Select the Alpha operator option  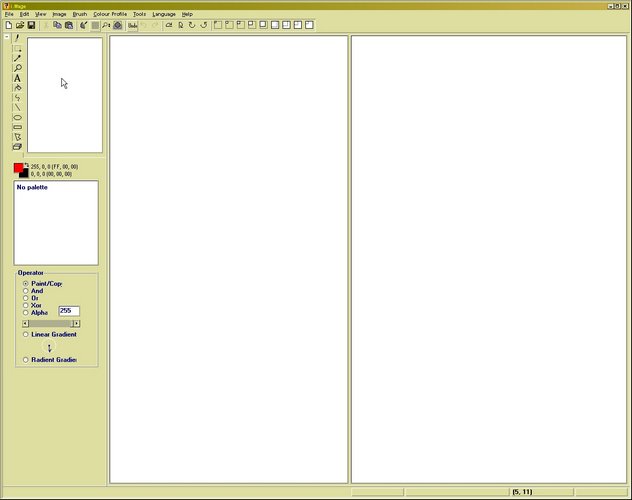[x=25, y=312]
